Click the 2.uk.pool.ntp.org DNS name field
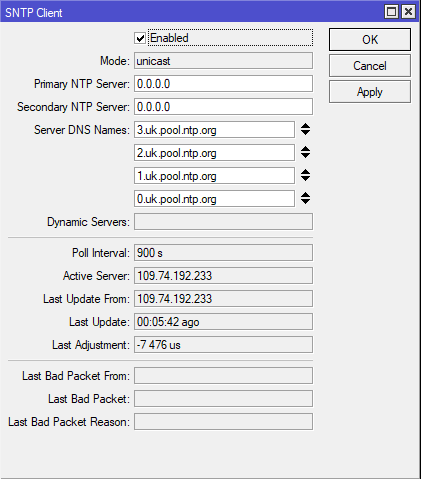This screenshot has width=422, height=479. click(x=214, y=153)
